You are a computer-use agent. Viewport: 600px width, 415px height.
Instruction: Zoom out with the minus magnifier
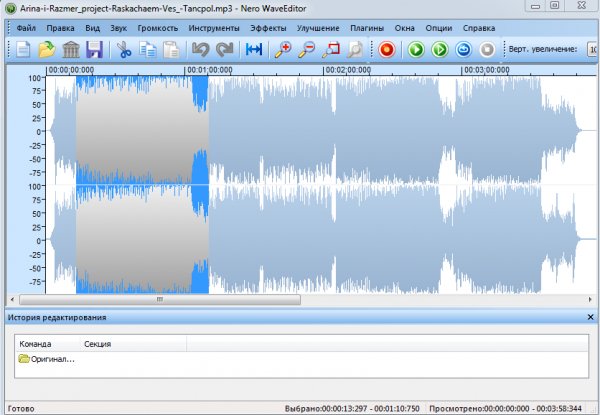click(x=307, y=50)
